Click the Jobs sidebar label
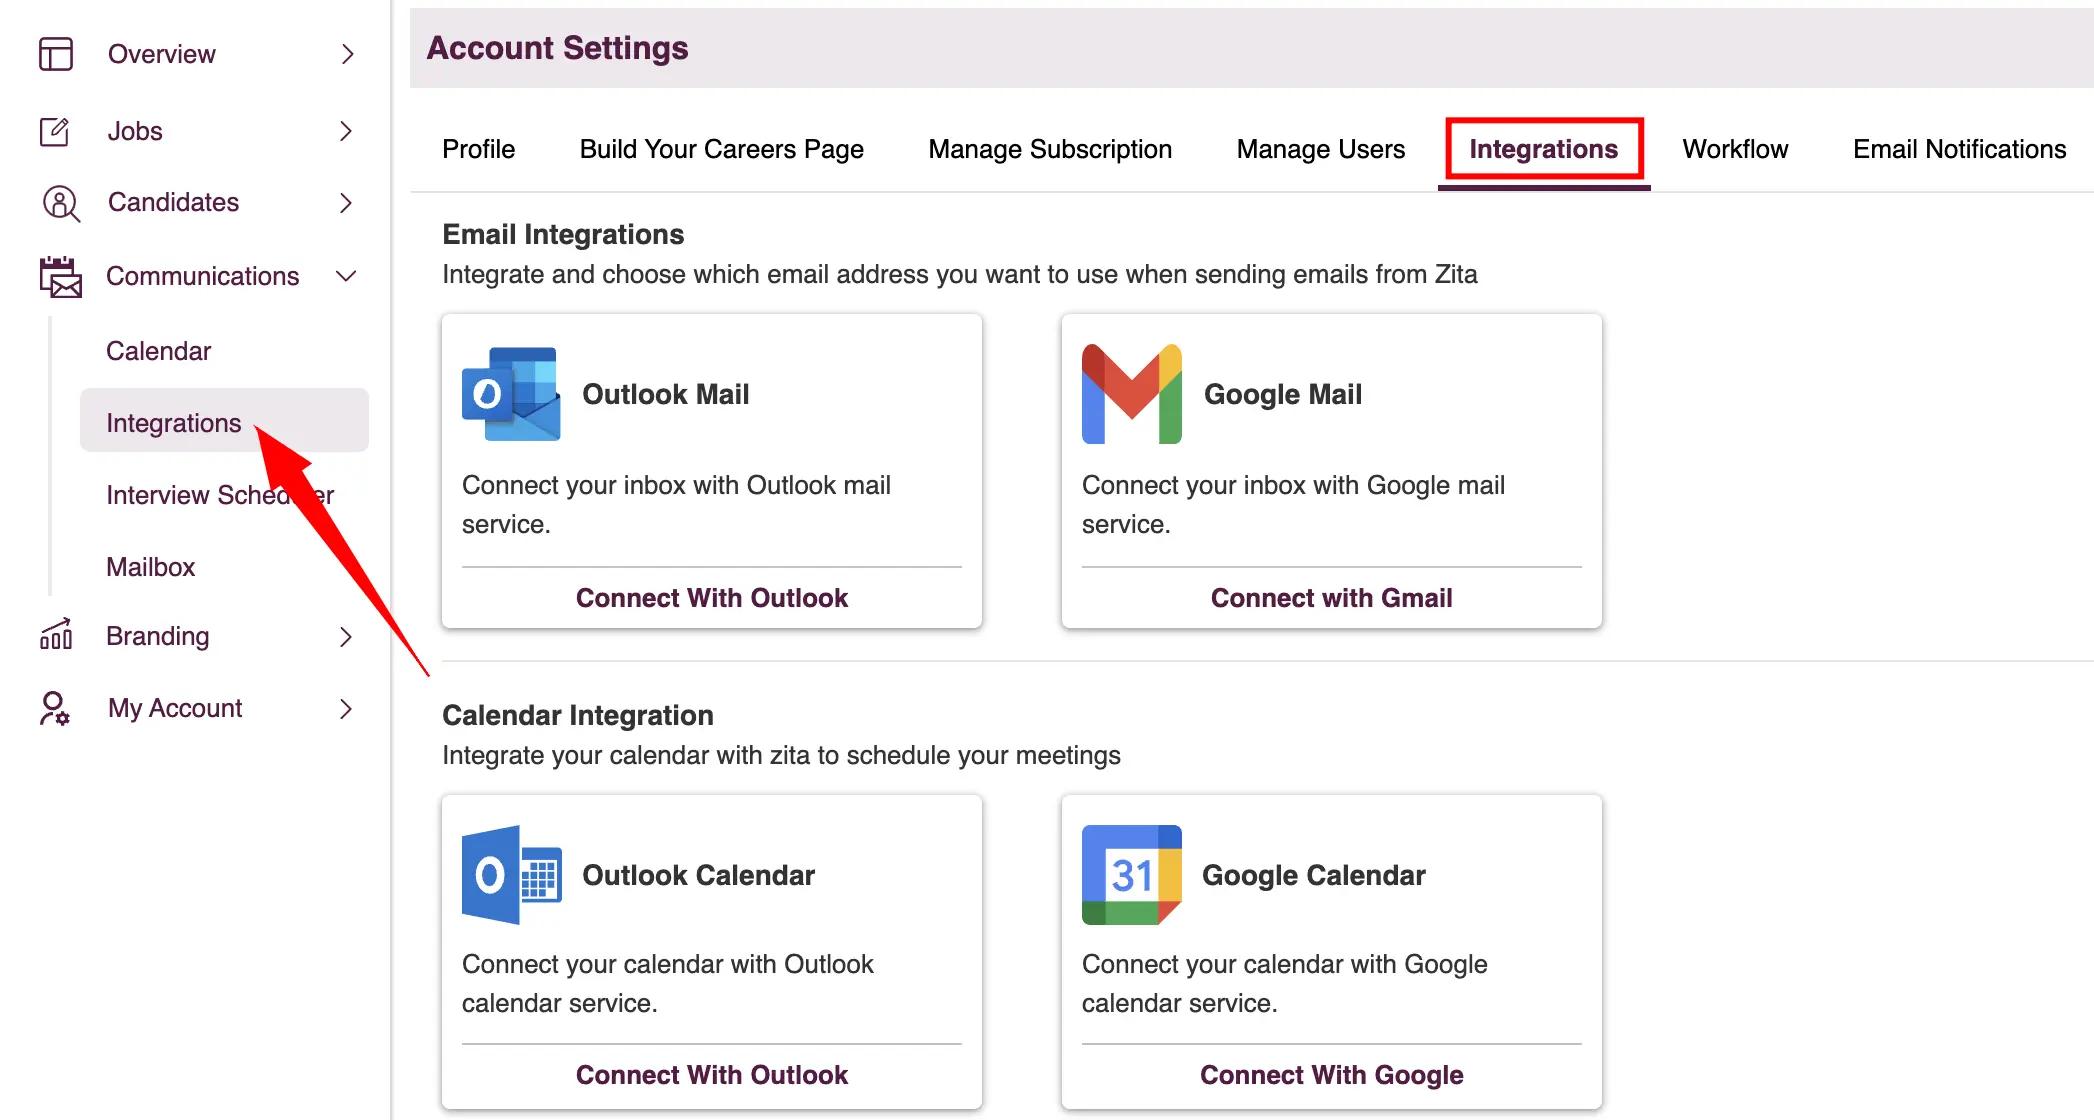2094x1120 pixels. pos(135,131)
